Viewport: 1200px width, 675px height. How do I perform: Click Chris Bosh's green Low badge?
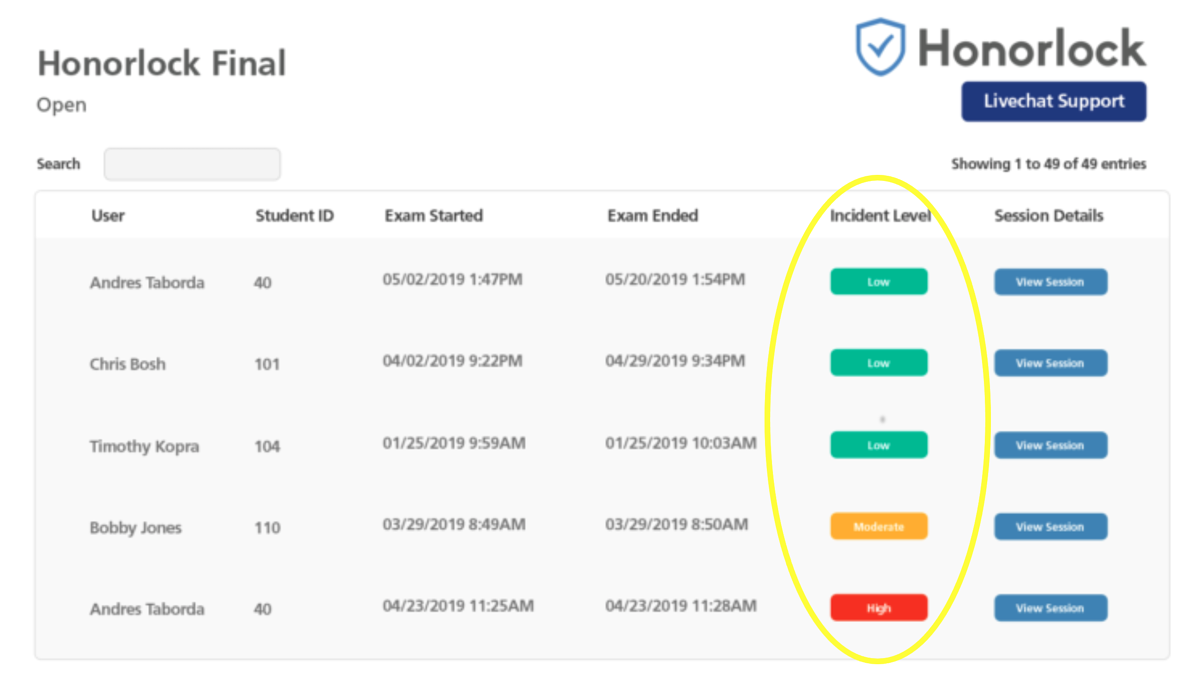tap(878, 363)
